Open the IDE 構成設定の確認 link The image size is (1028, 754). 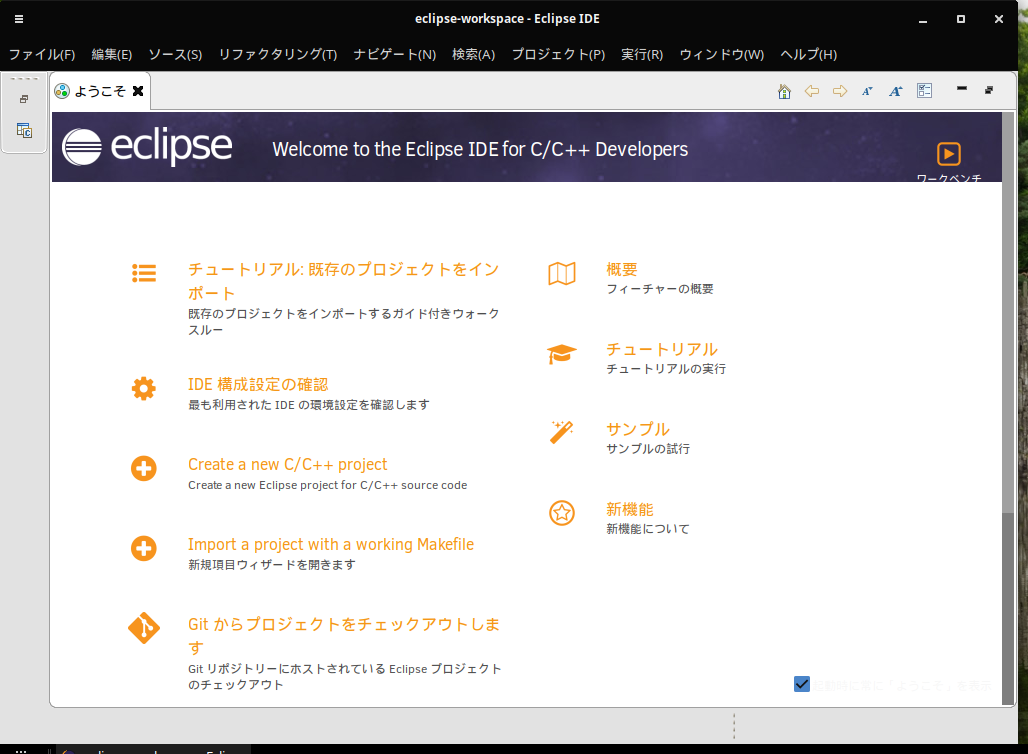[x=258, y=384]
